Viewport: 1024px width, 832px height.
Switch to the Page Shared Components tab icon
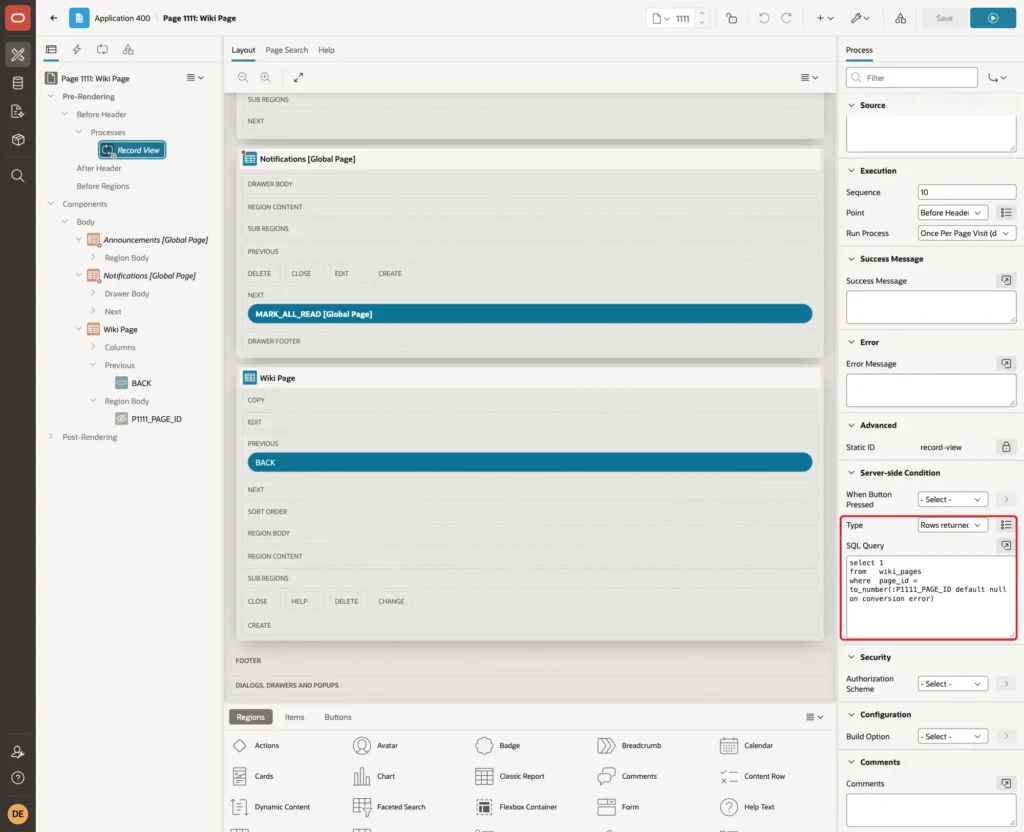[x=128, y=50]
